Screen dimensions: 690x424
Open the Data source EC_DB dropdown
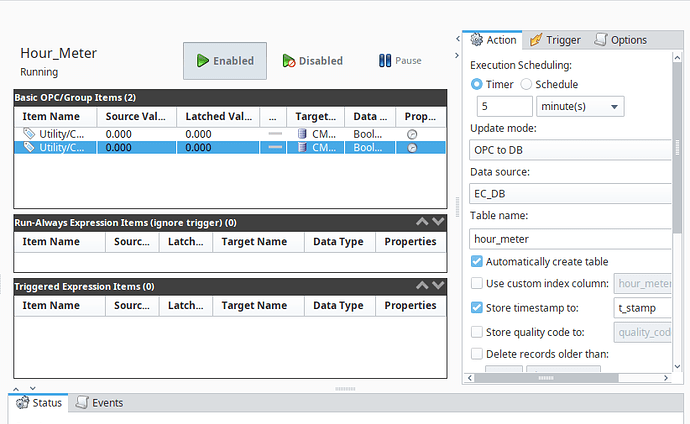(x=570, y=194)
